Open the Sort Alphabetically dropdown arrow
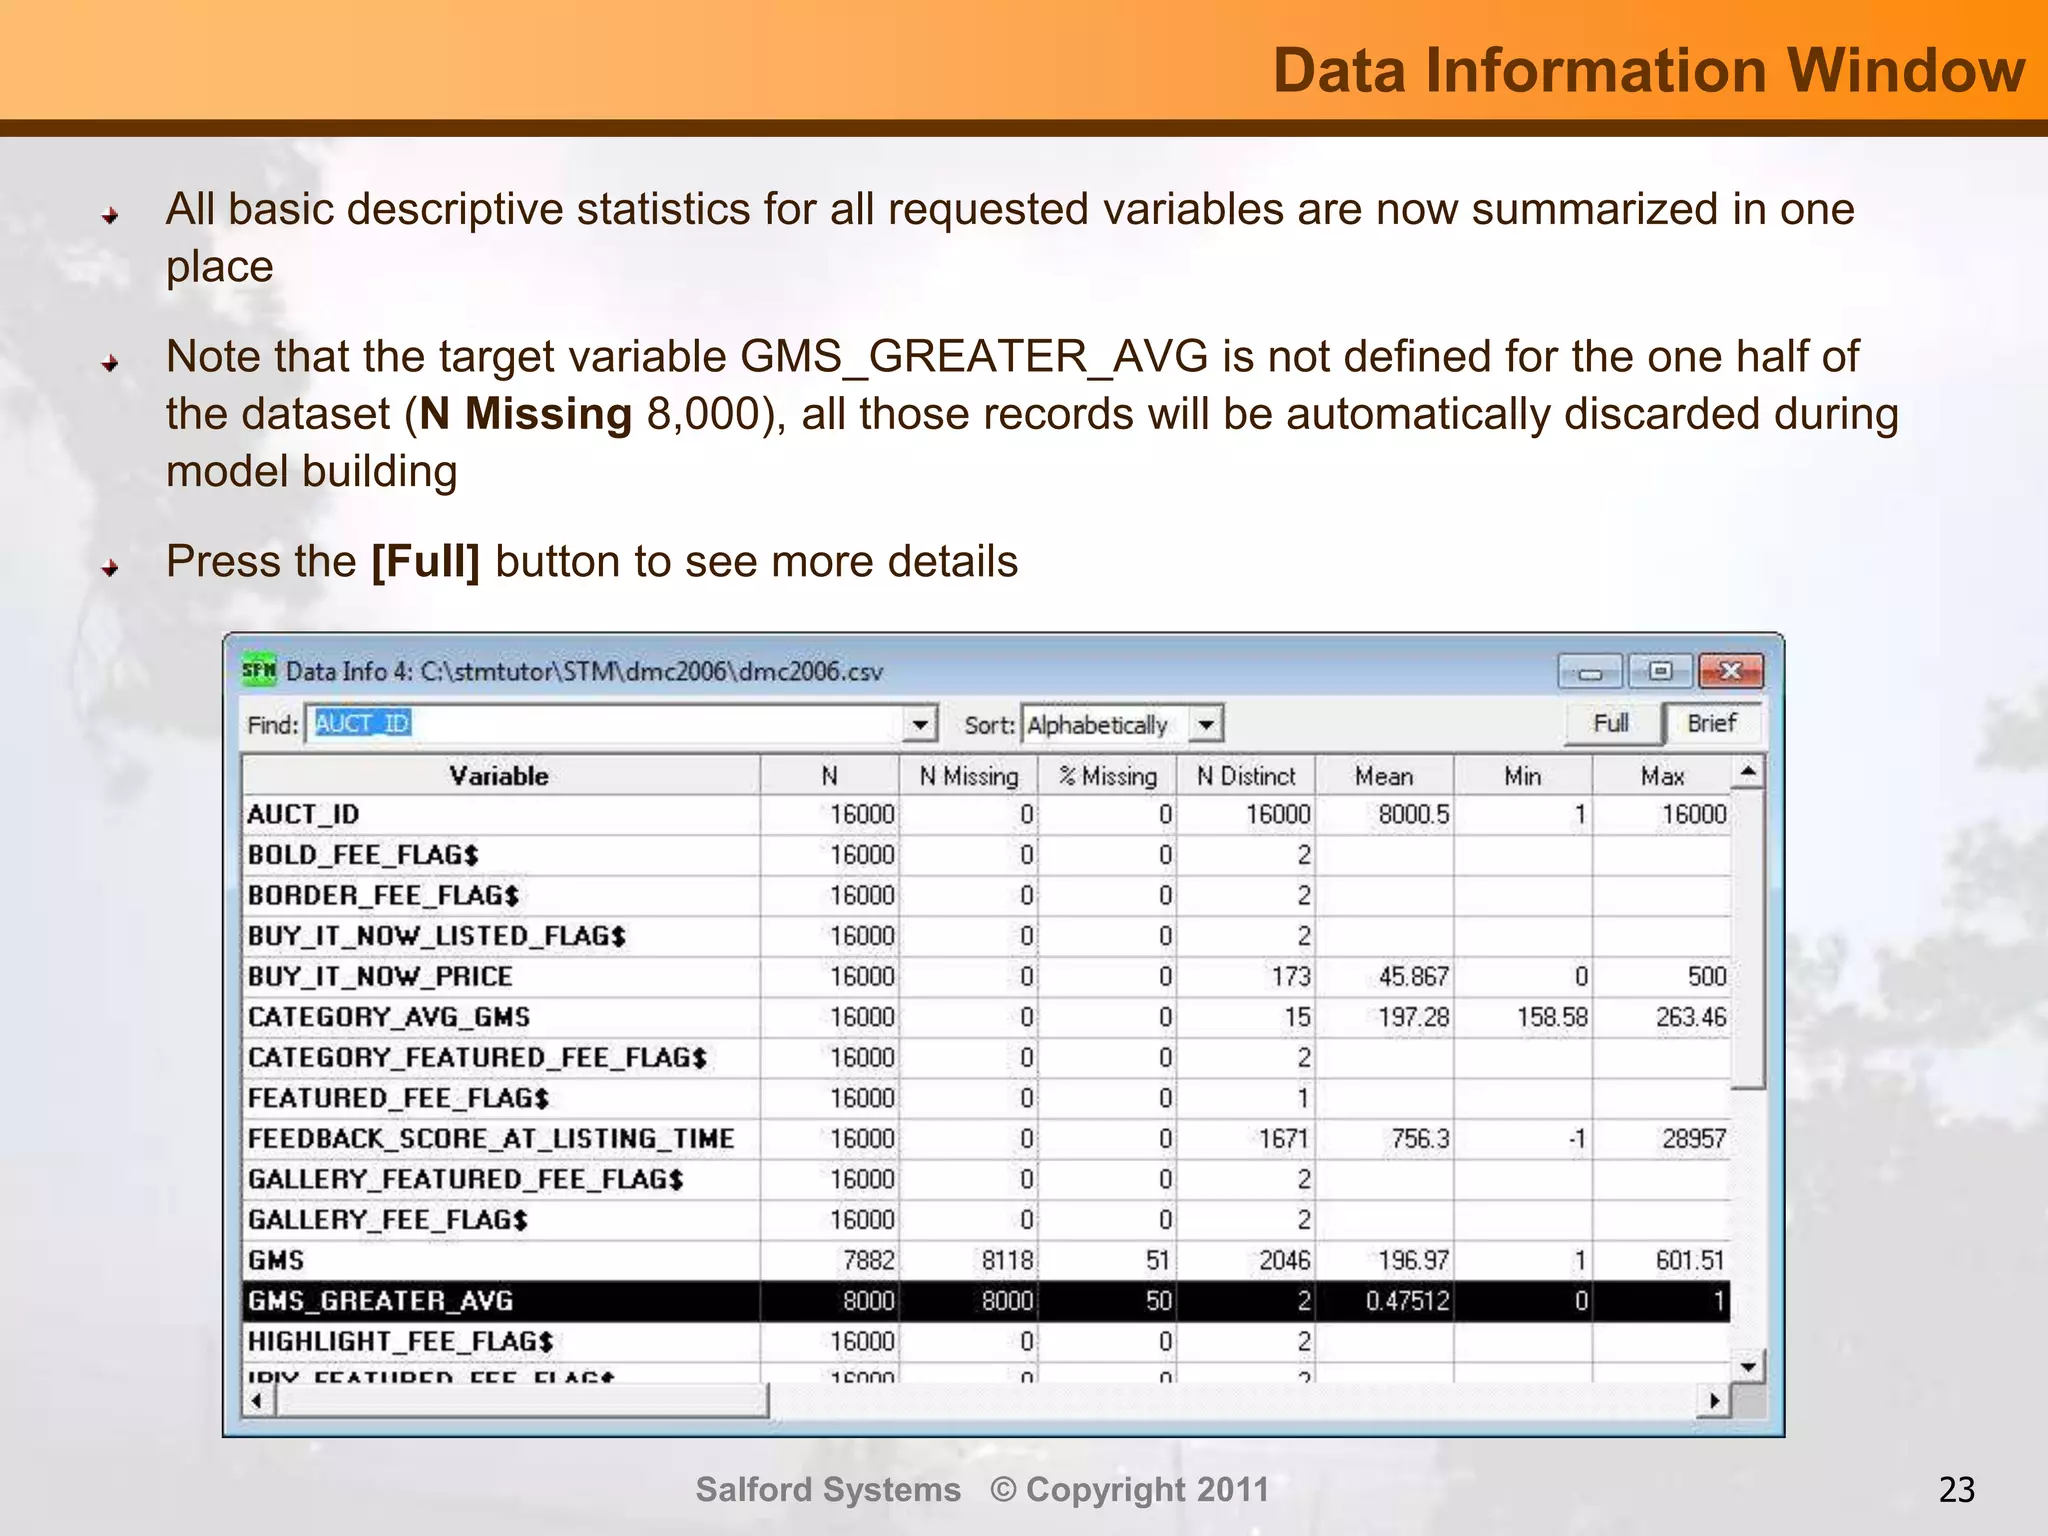 1206,724
